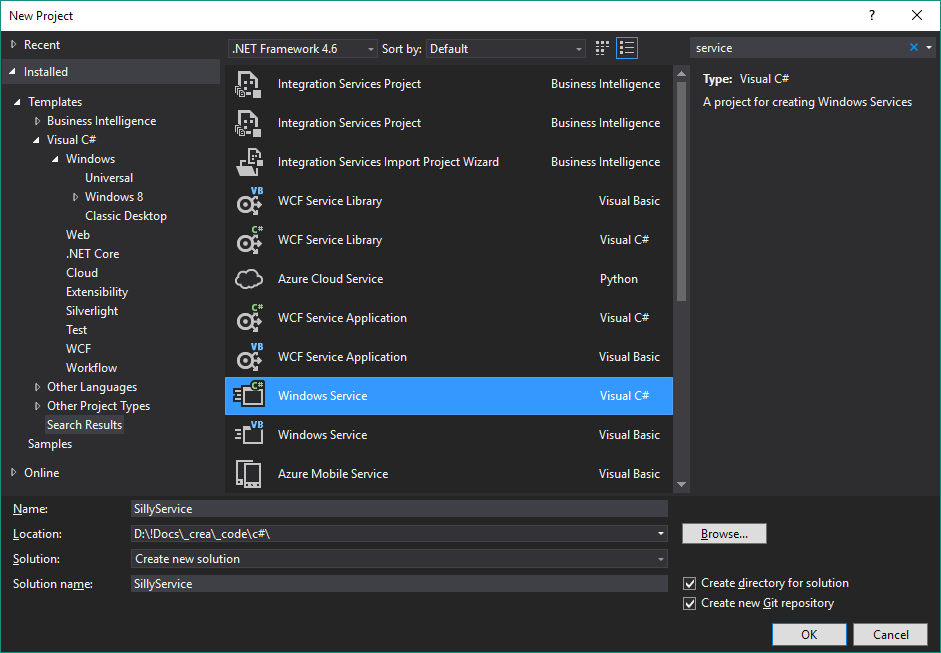Close the New Project dialog
The height and width of the screenshot is (653, 941).
916,16
